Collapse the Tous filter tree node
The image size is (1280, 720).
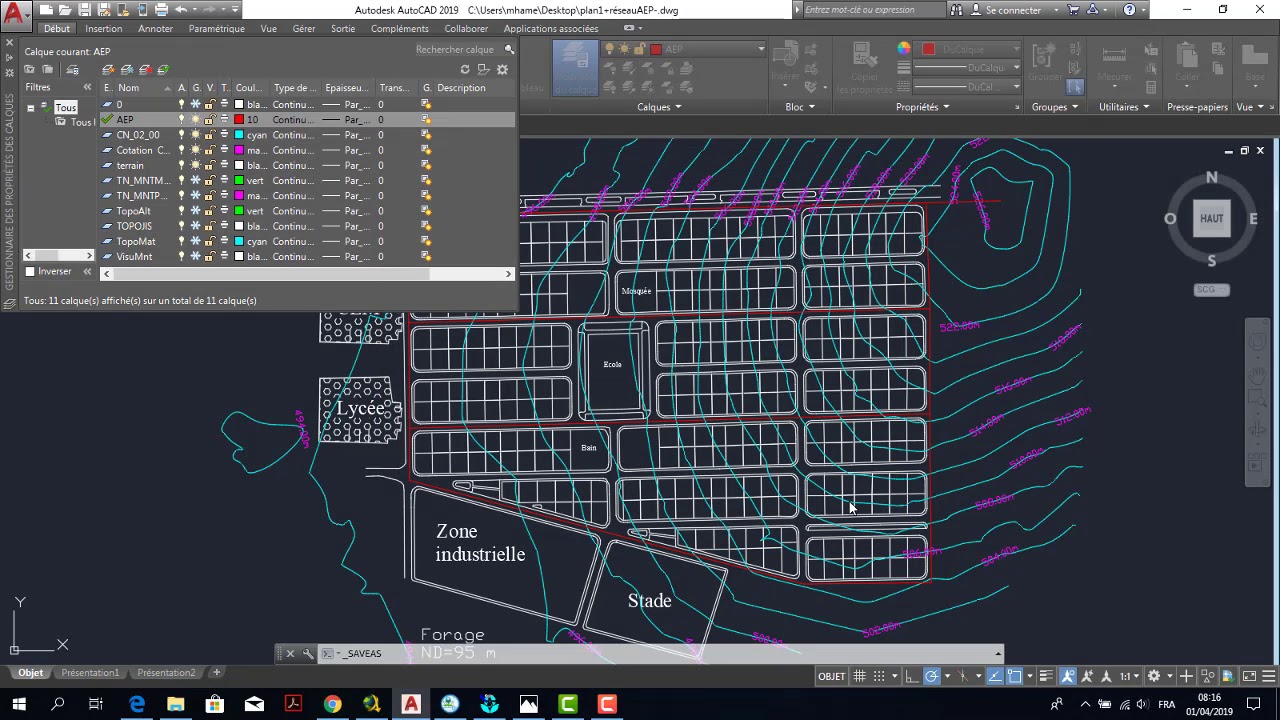(31, 107)
